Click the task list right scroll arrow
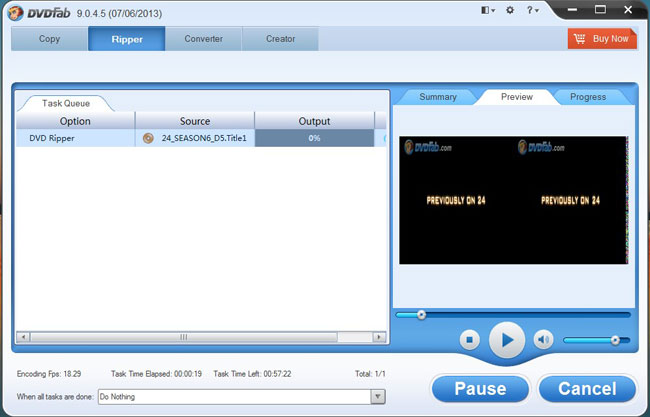650x417 pixels. point(378,337)
